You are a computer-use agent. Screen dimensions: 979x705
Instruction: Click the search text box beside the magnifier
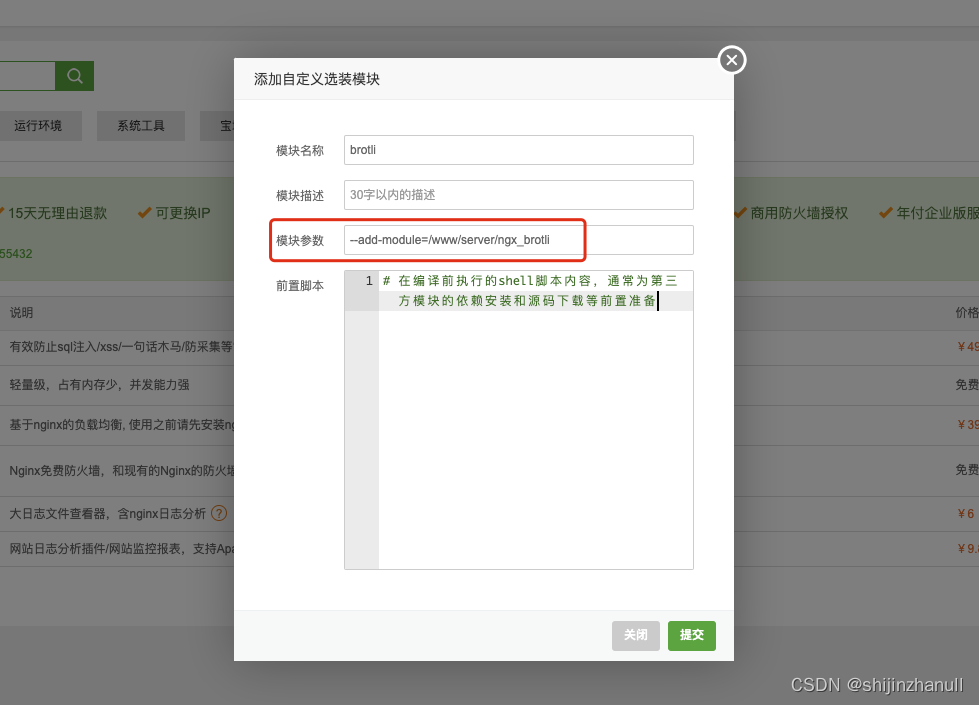[x=28, y=75]
